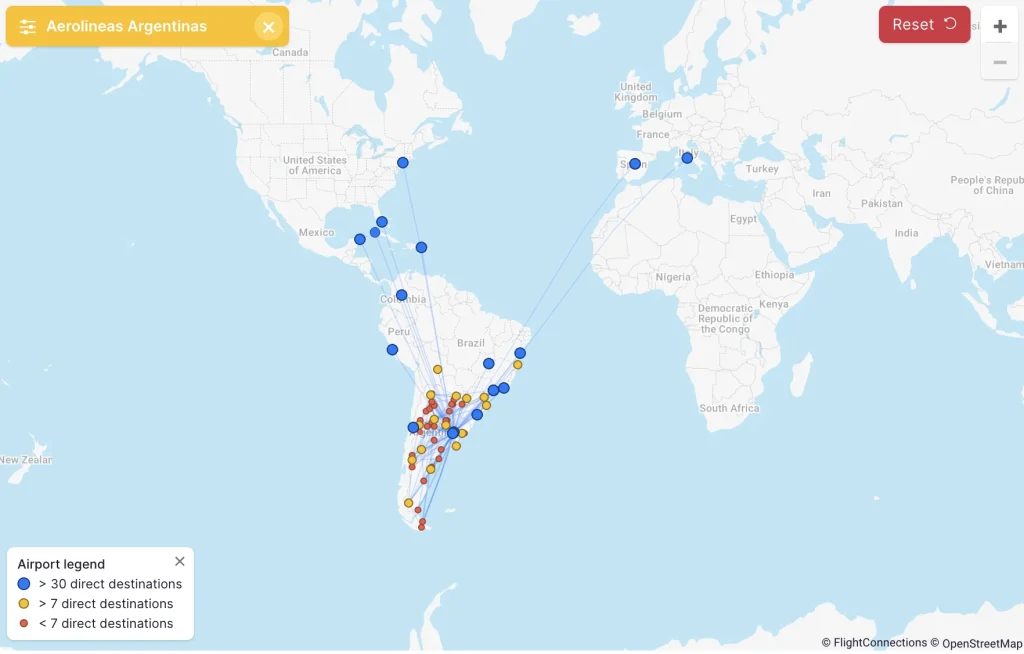1024x654 pixels.
Task: Select the yellow airport marker in Bolivia
Action: (x=438, y=370)
